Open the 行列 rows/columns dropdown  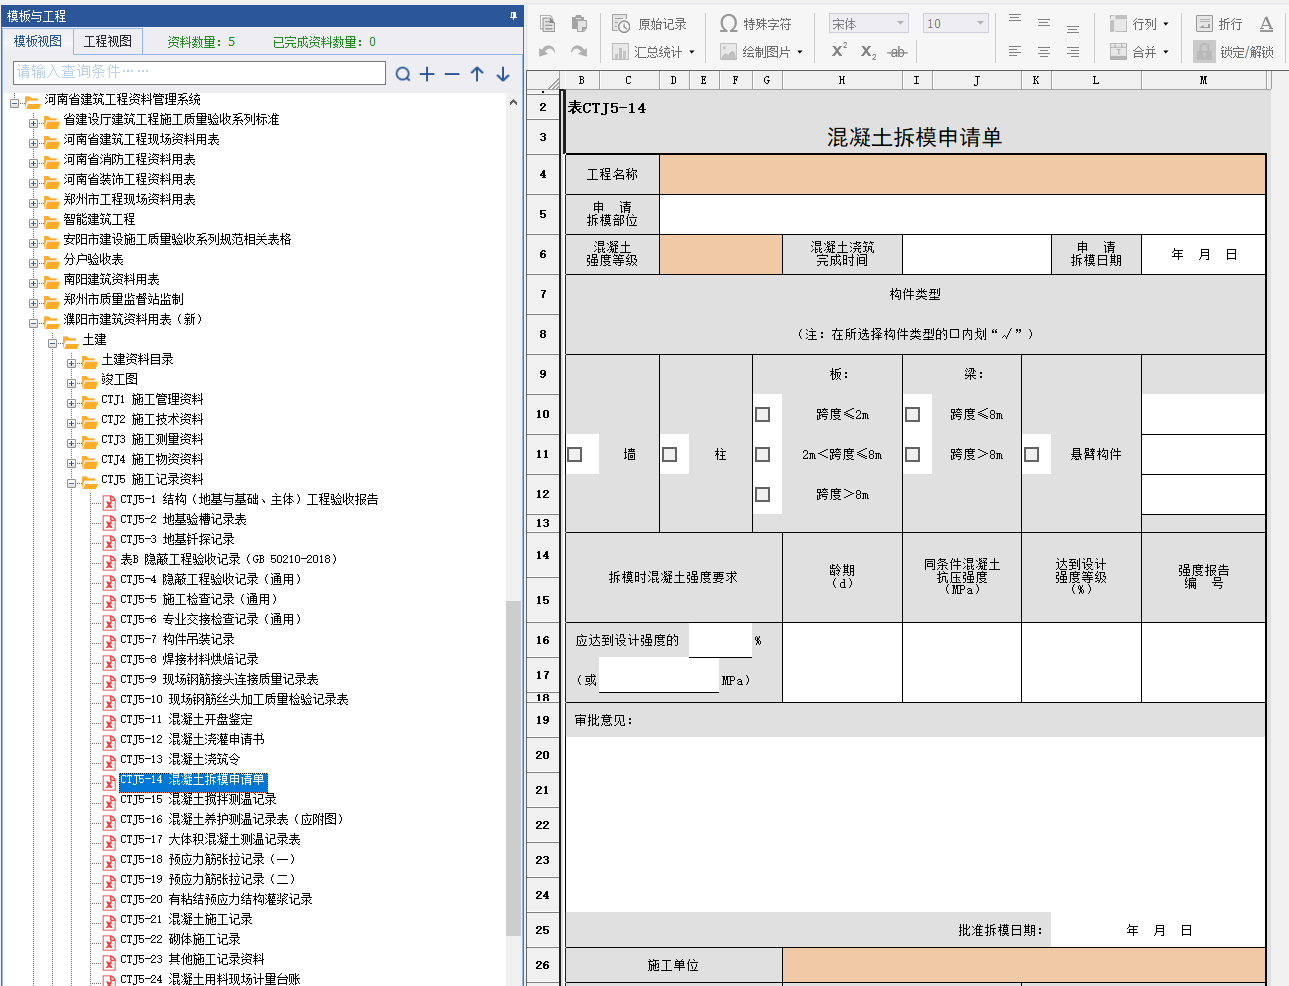(x=1139, y=24)
